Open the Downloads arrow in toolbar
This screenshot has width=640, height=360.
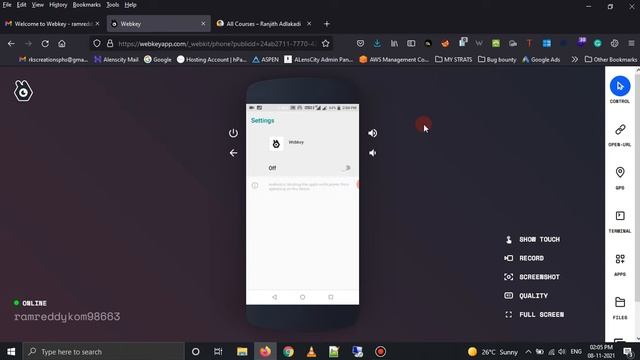377,43
